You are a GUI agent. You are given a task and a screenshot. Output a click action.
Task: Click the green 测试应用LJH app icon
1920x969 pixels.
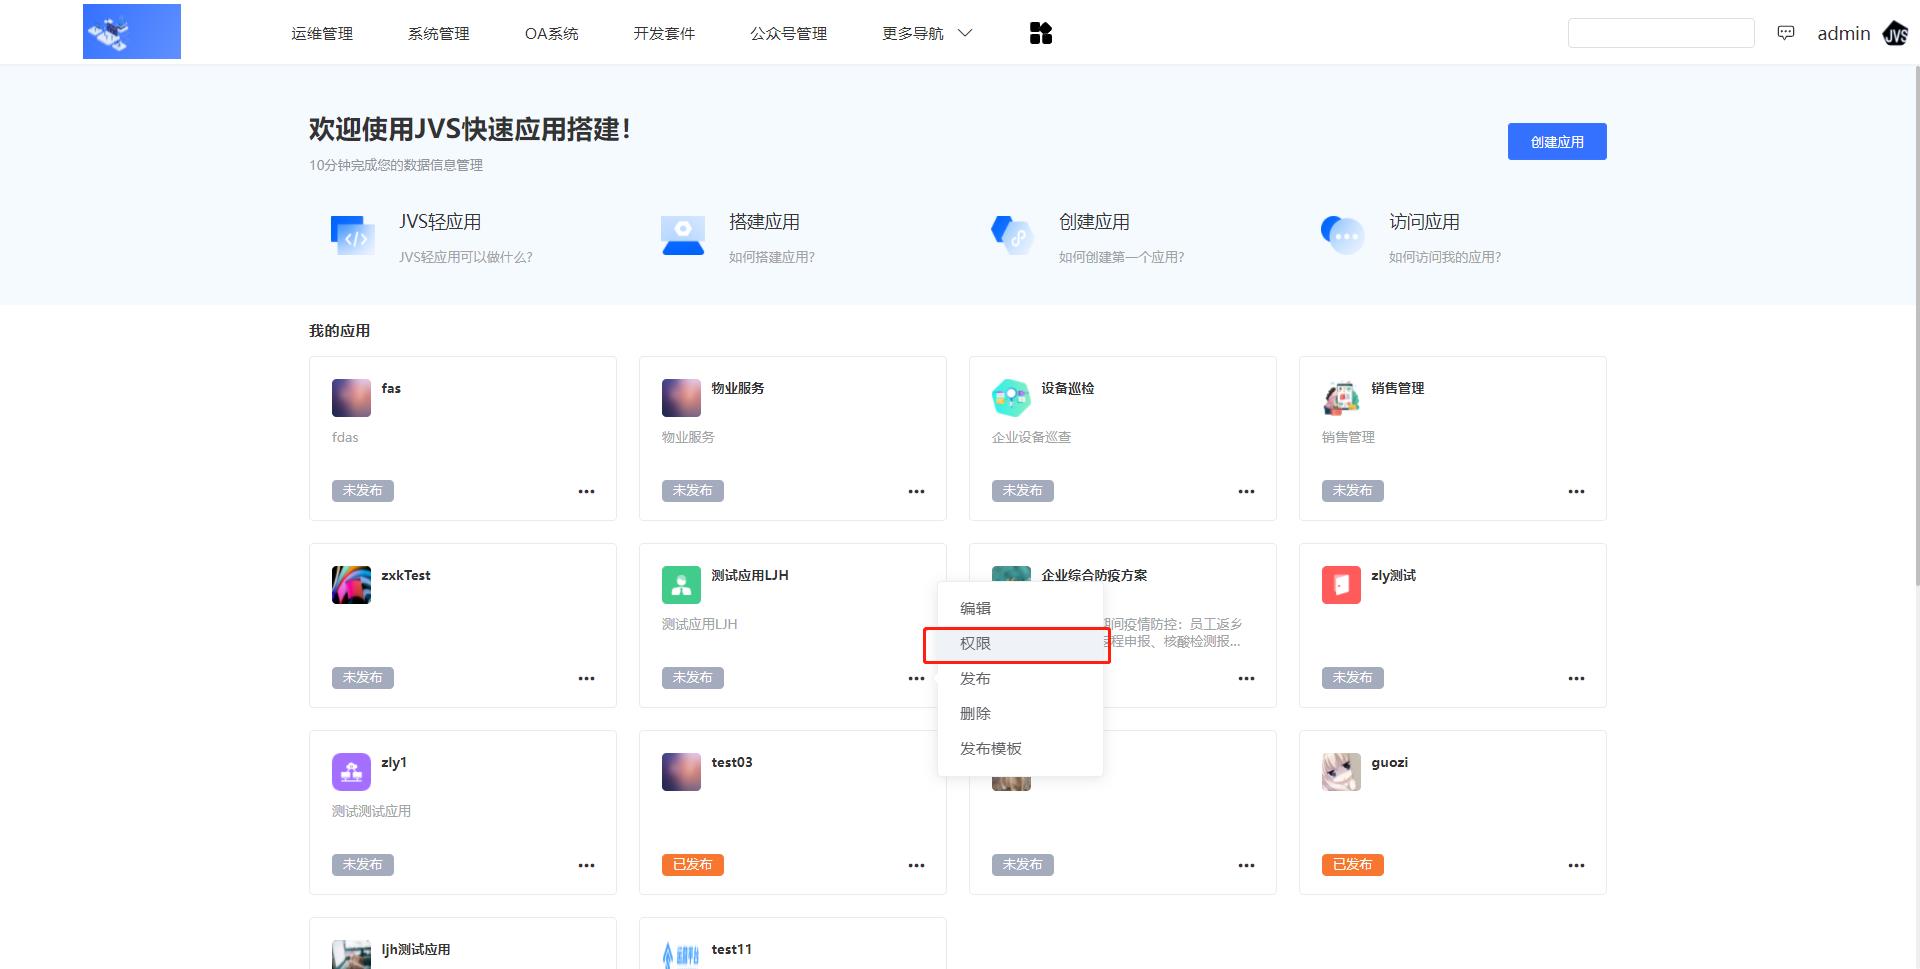[x=681, y=585]
